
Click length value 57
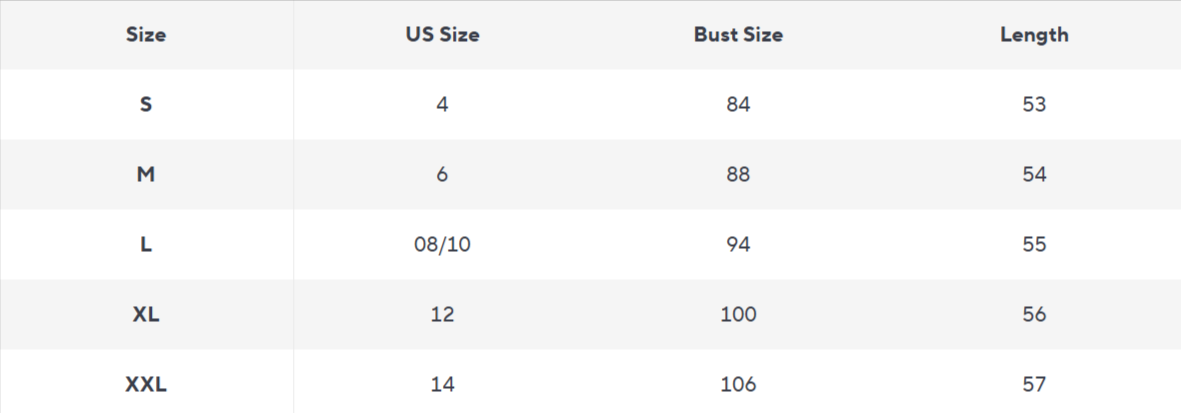tap(1034, 384)
